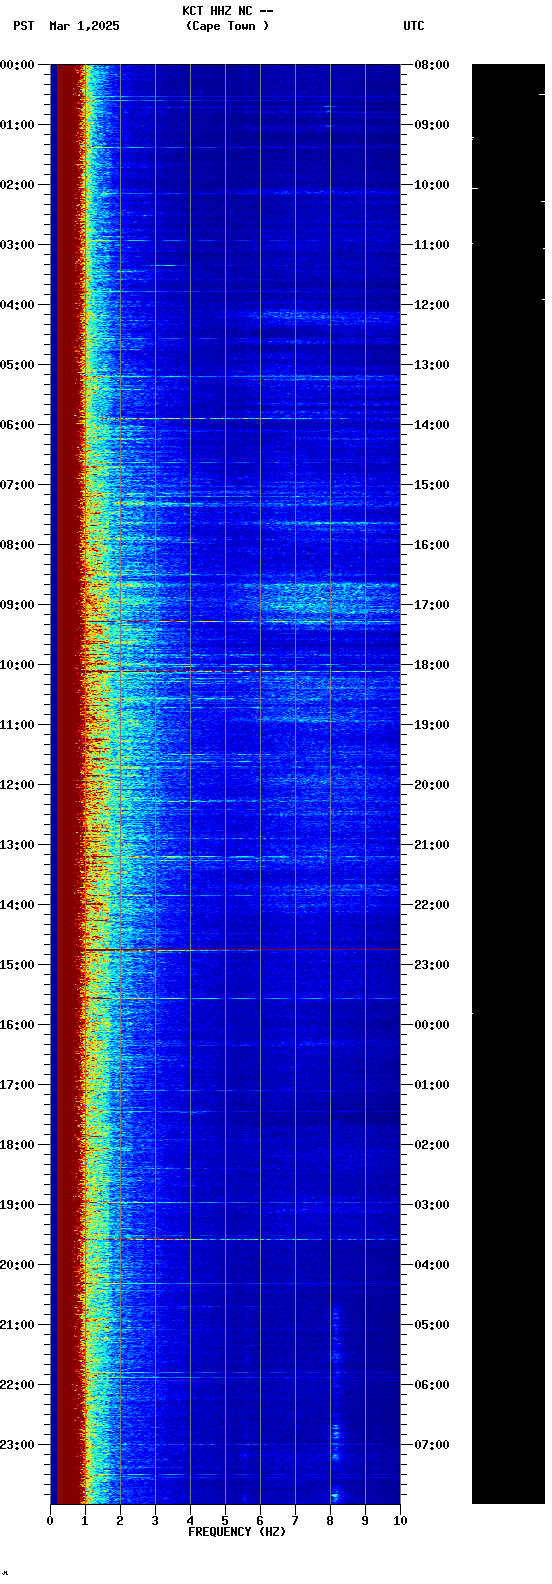Click the frequency axis value 0
The height and width of the screenshot is (1584, 552).
click(50, 1521)
